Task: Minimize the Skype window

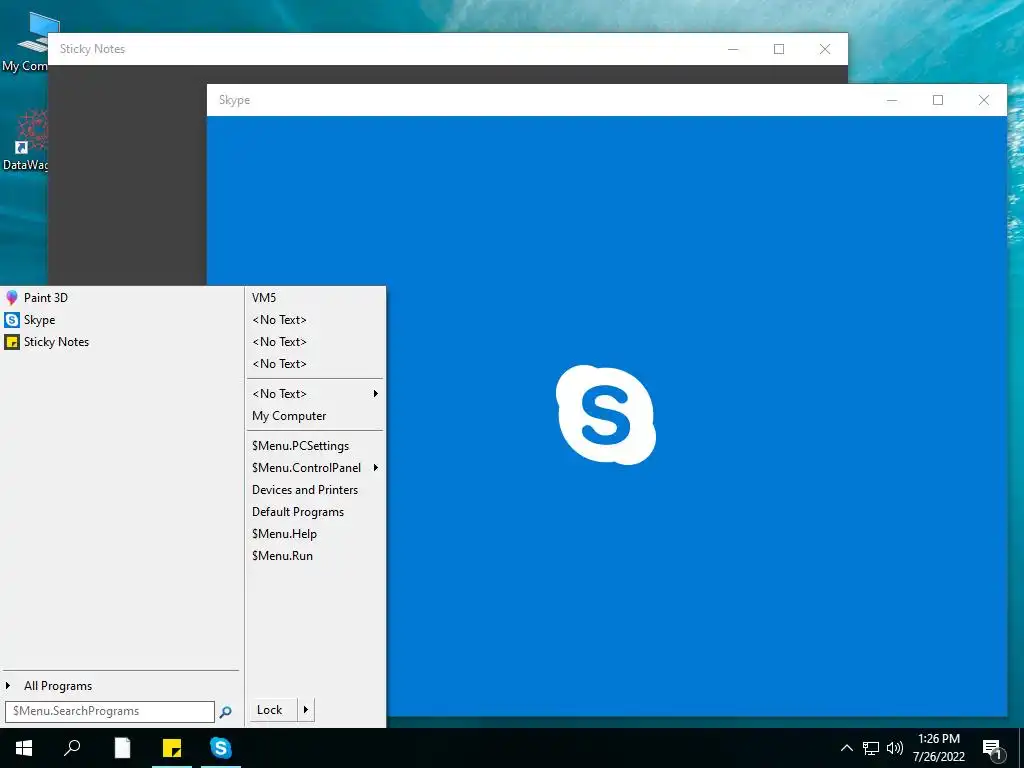Action: tap(892, 100)
